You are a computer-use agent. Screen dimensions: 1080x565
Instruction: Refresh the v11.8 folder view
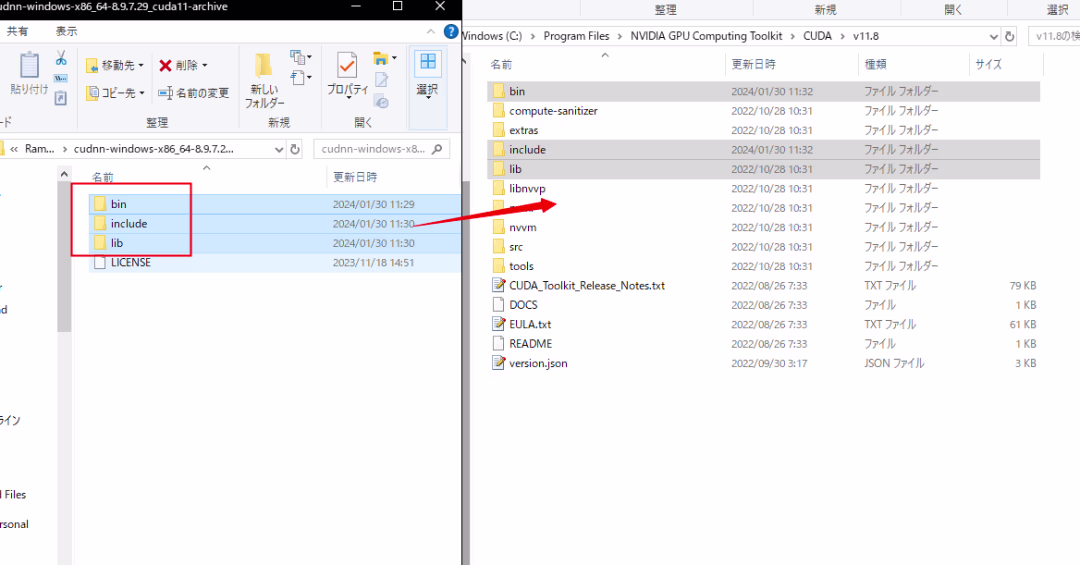point(1010,37)
